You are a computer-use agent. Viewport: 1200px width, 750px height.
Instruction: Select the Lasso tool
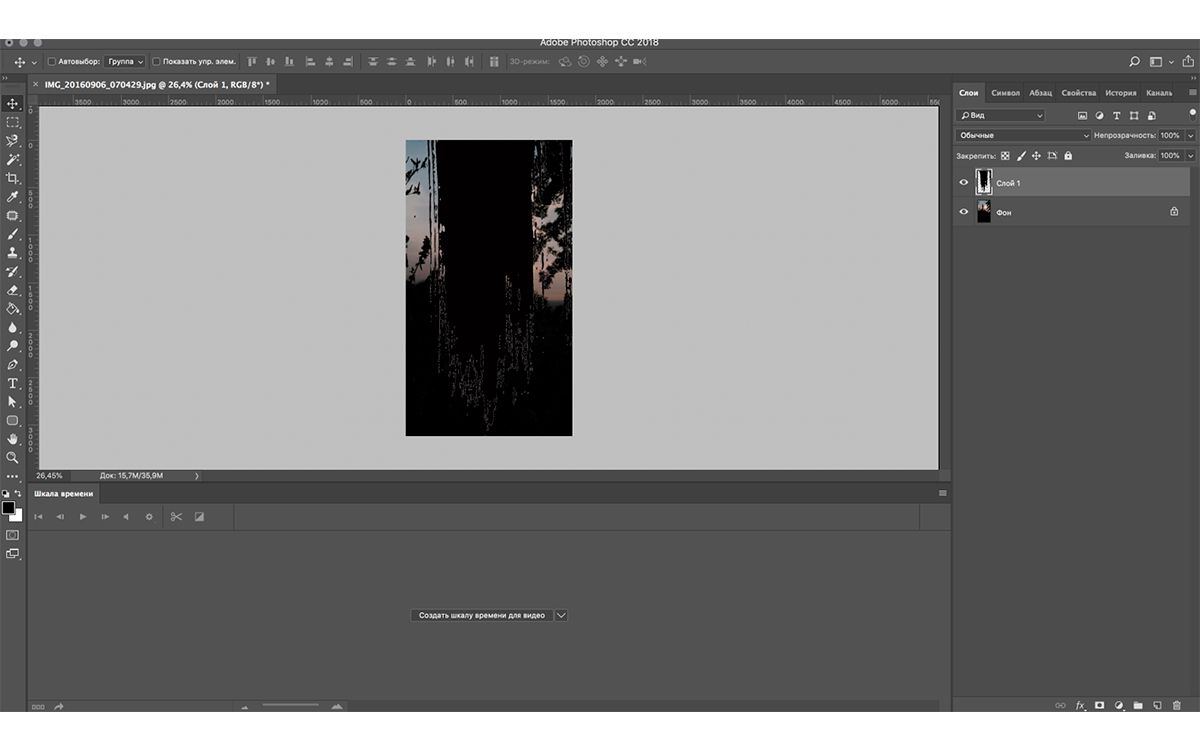point(13,141)
